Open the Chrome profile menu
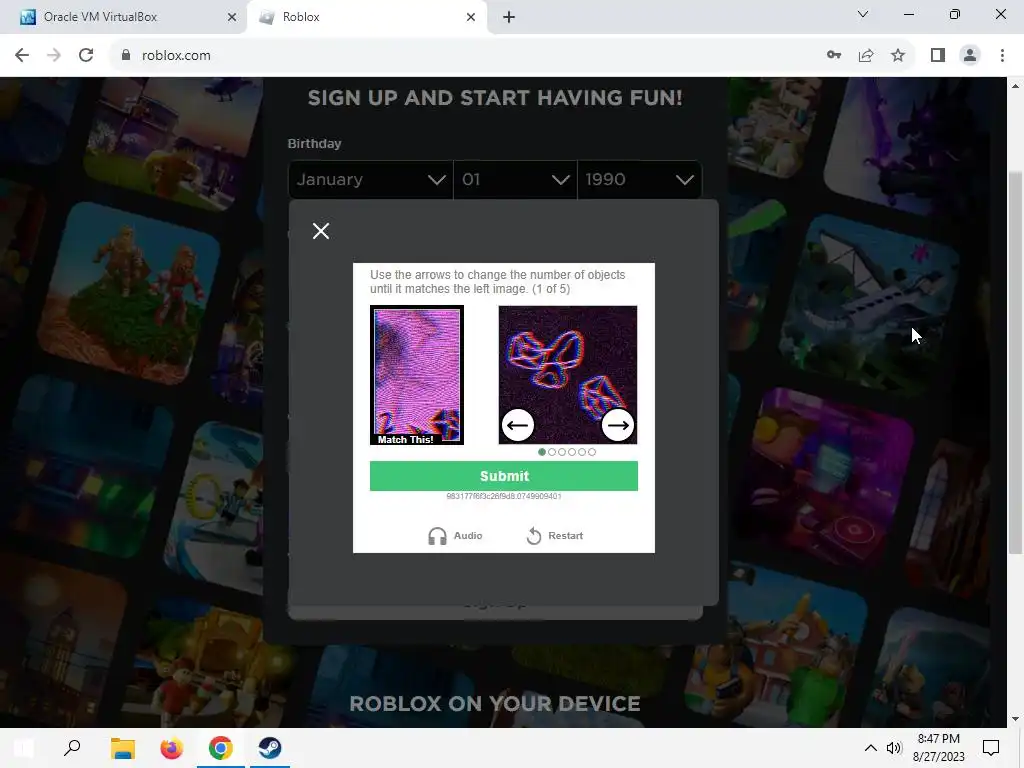Image resolution: width=1024 pixels, height=768 pixels. click(970, 56)
